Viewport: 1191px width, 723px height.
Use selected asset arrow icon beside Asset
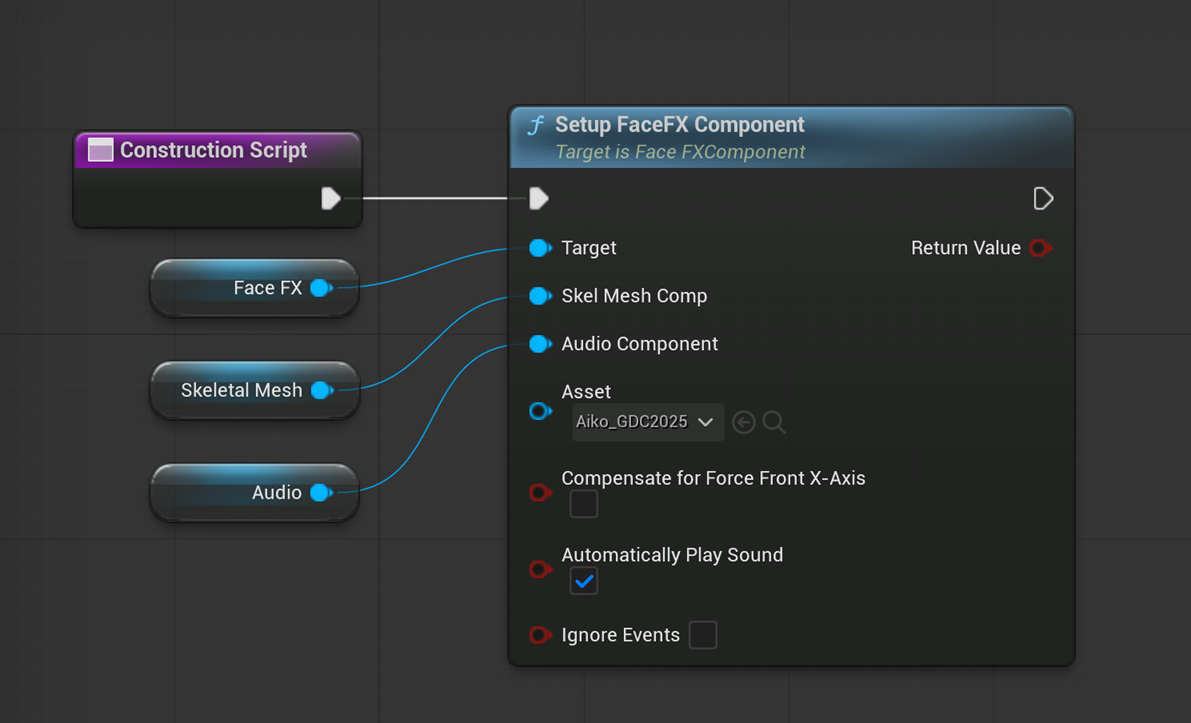coord(744,421)
